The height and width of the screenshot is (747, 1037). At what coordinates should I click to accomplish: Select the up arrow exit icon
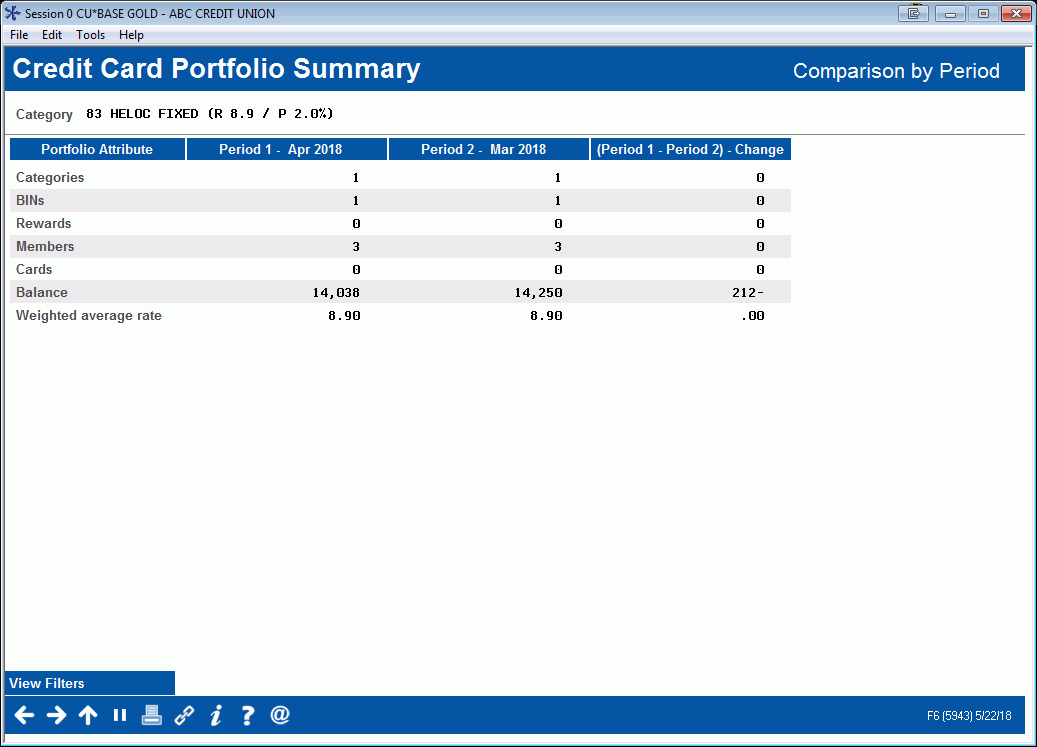coord(88,715)
